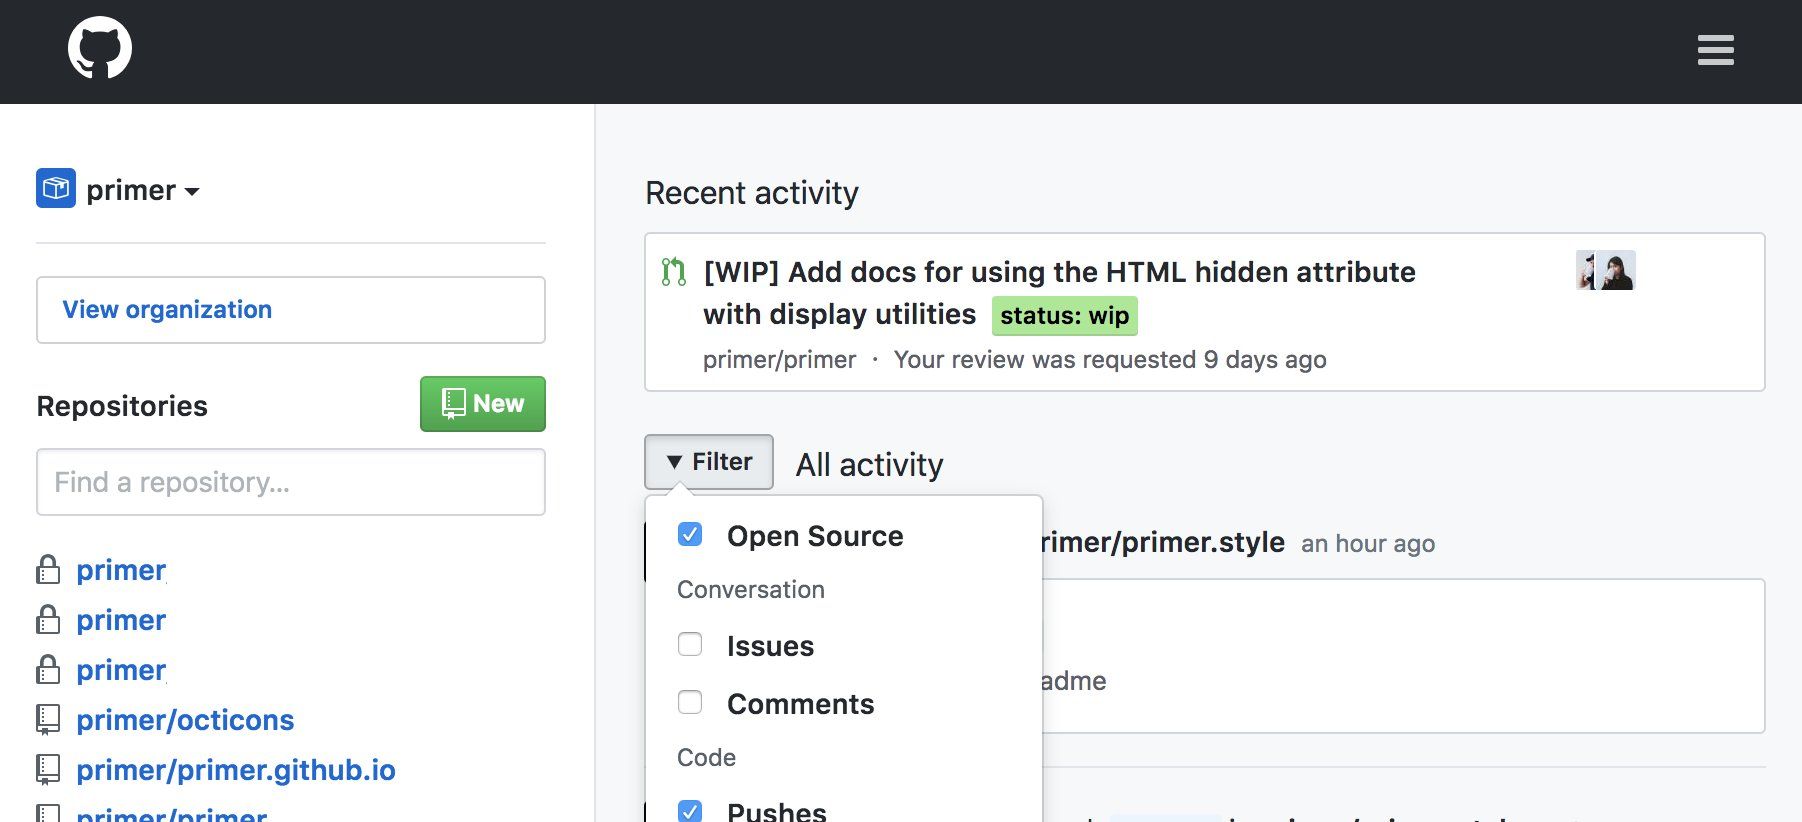Click the status: wip label
The height and width of the screenshot is (822, 1802).
coord(1065,316)
